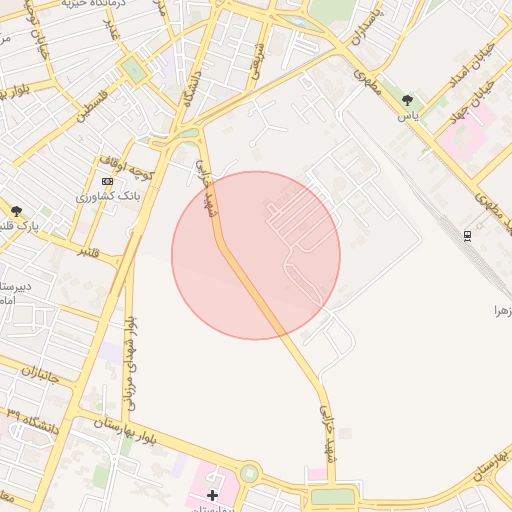Click the بلوار شهدای مرزبانی road label
Viewport: 512px width, 512px height.
pos(131,364)
